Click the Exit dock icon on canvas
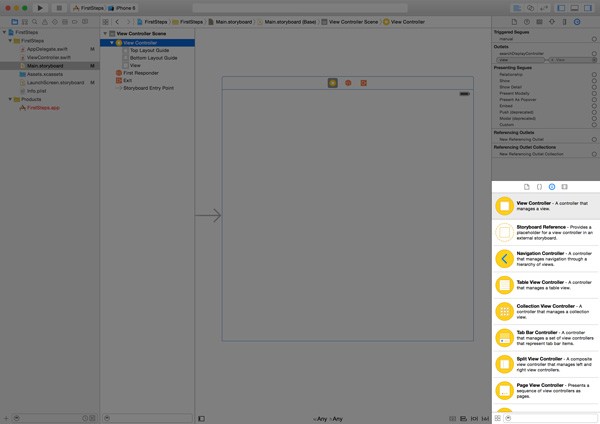The height and width of the screenshot is (424, 600). tap(364, 83)
